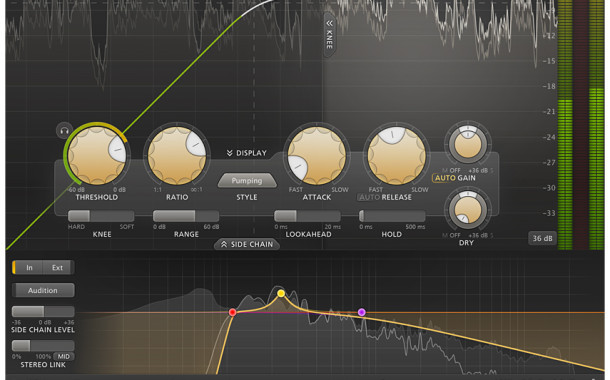
Task: Click the Knee hard/soft slider
Action: click(101, 216)
